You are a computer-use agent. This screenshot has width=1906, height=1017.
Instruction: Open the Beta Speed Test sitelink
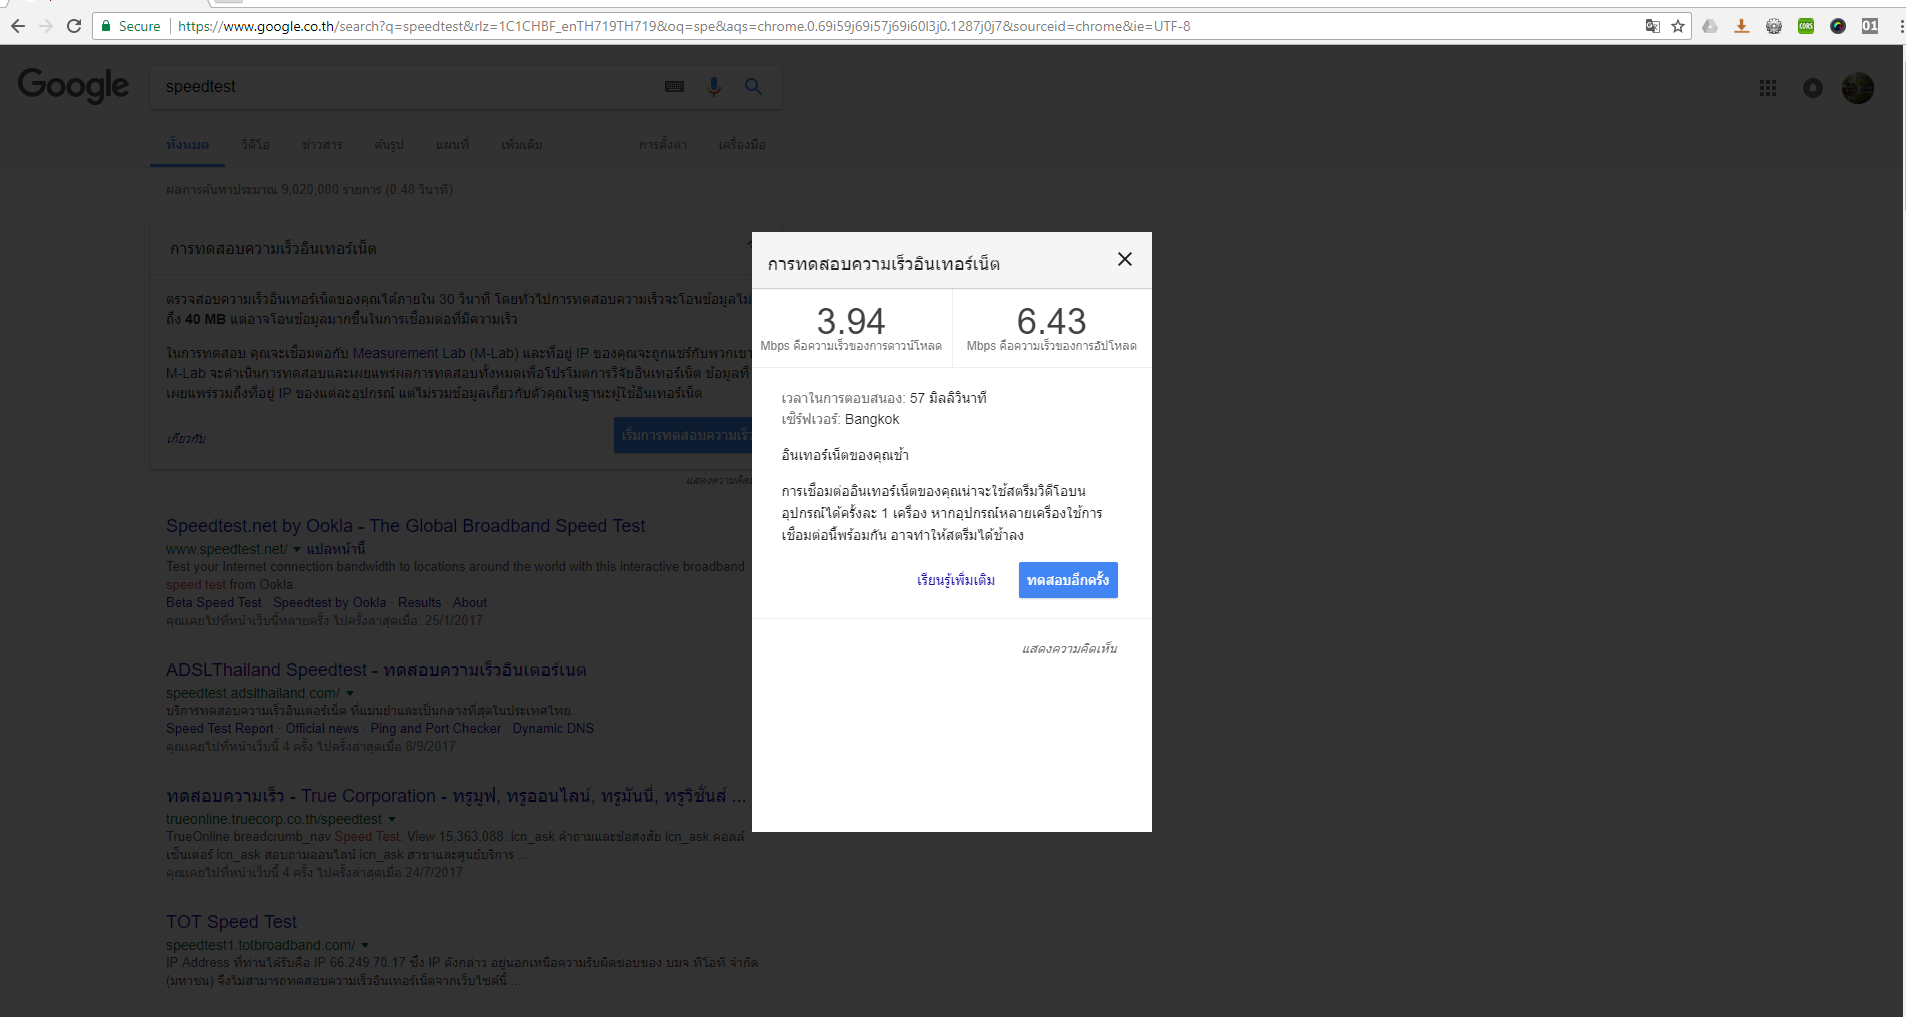click(214, 603)
